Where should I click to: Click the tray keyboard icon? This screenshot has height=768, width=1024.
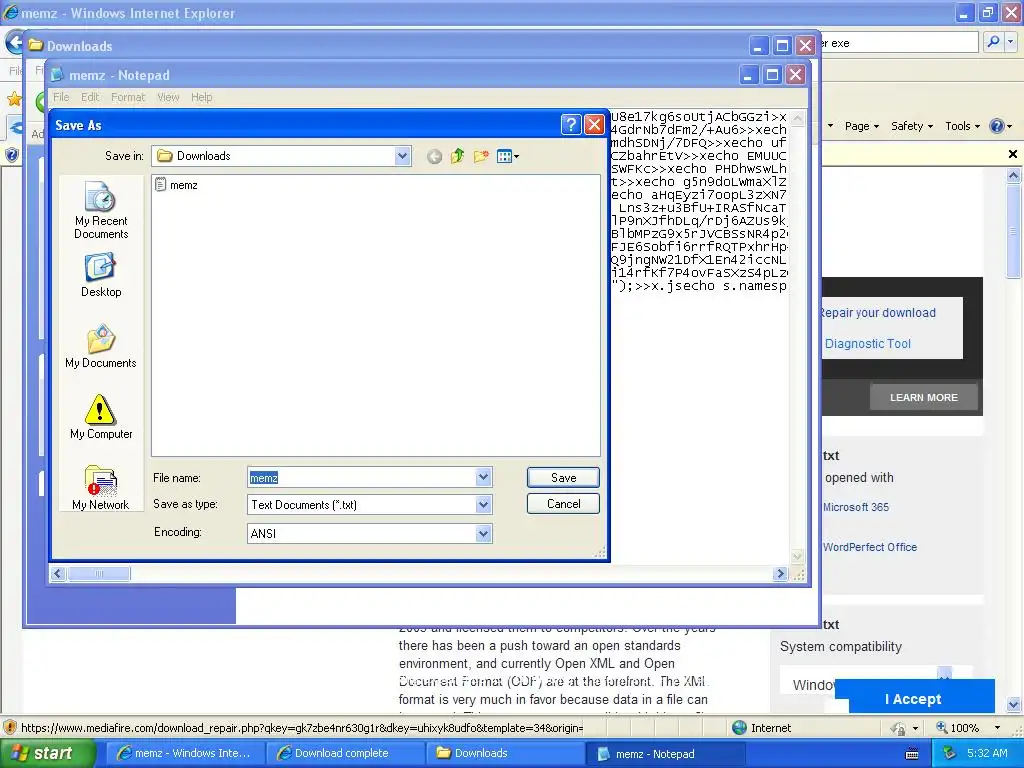(912, 754)
